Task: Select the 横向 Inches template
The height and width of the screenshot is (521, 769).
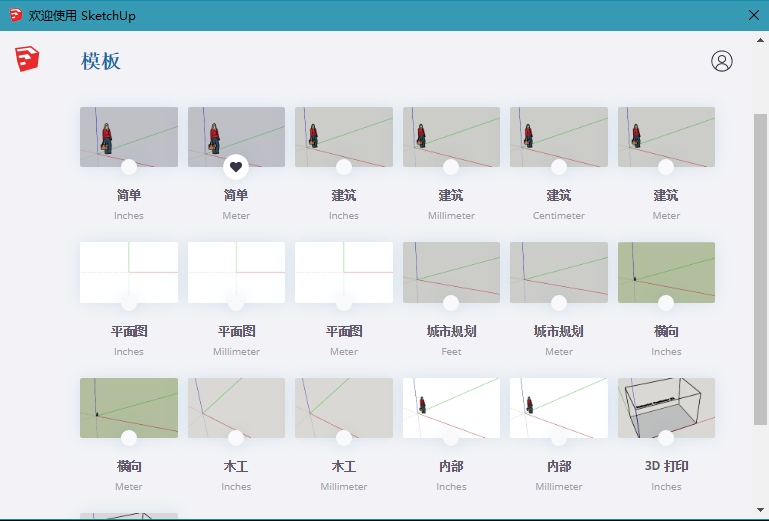Action: (x=666, y=270)
